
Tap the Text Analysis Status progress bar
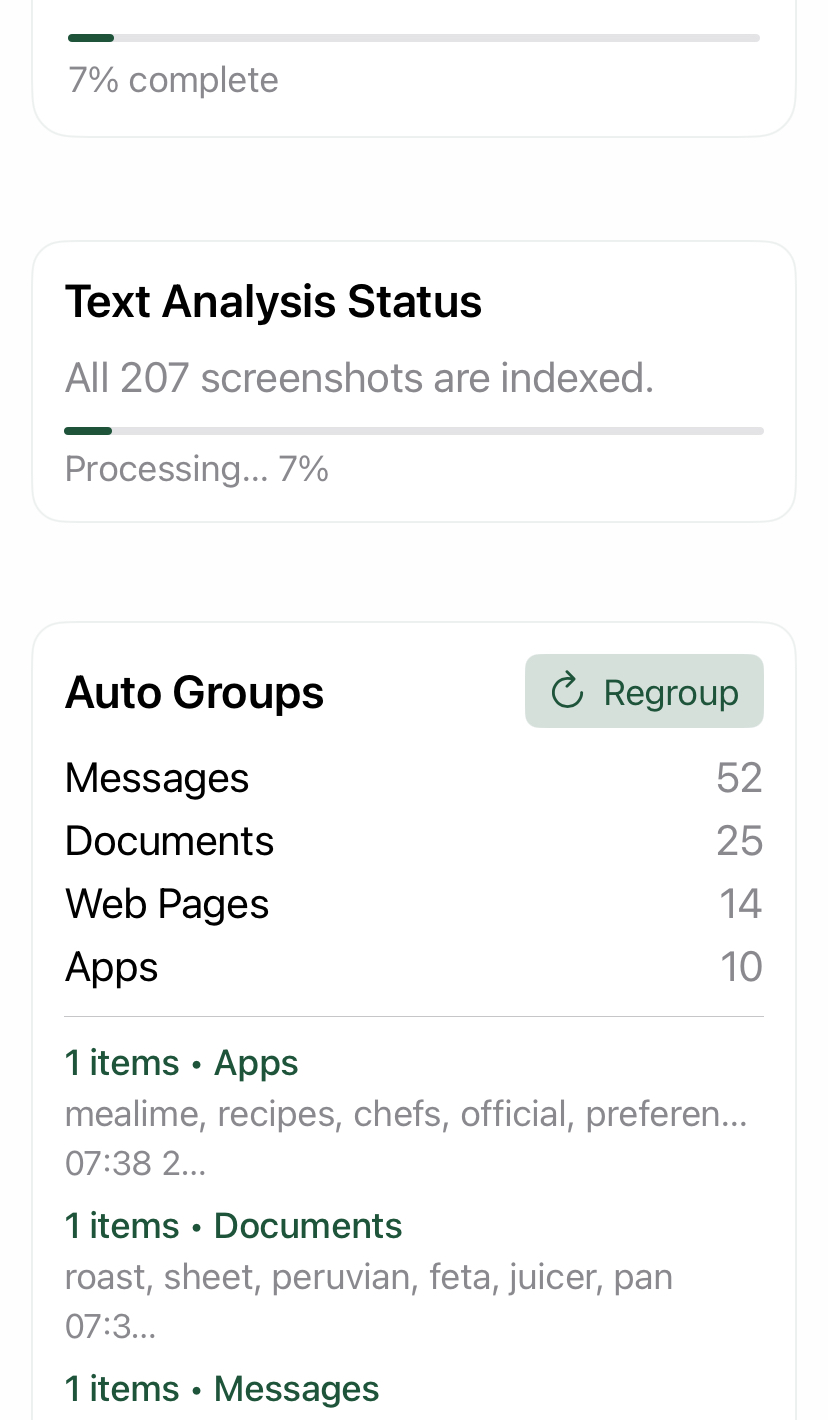(x=414, y=429)
